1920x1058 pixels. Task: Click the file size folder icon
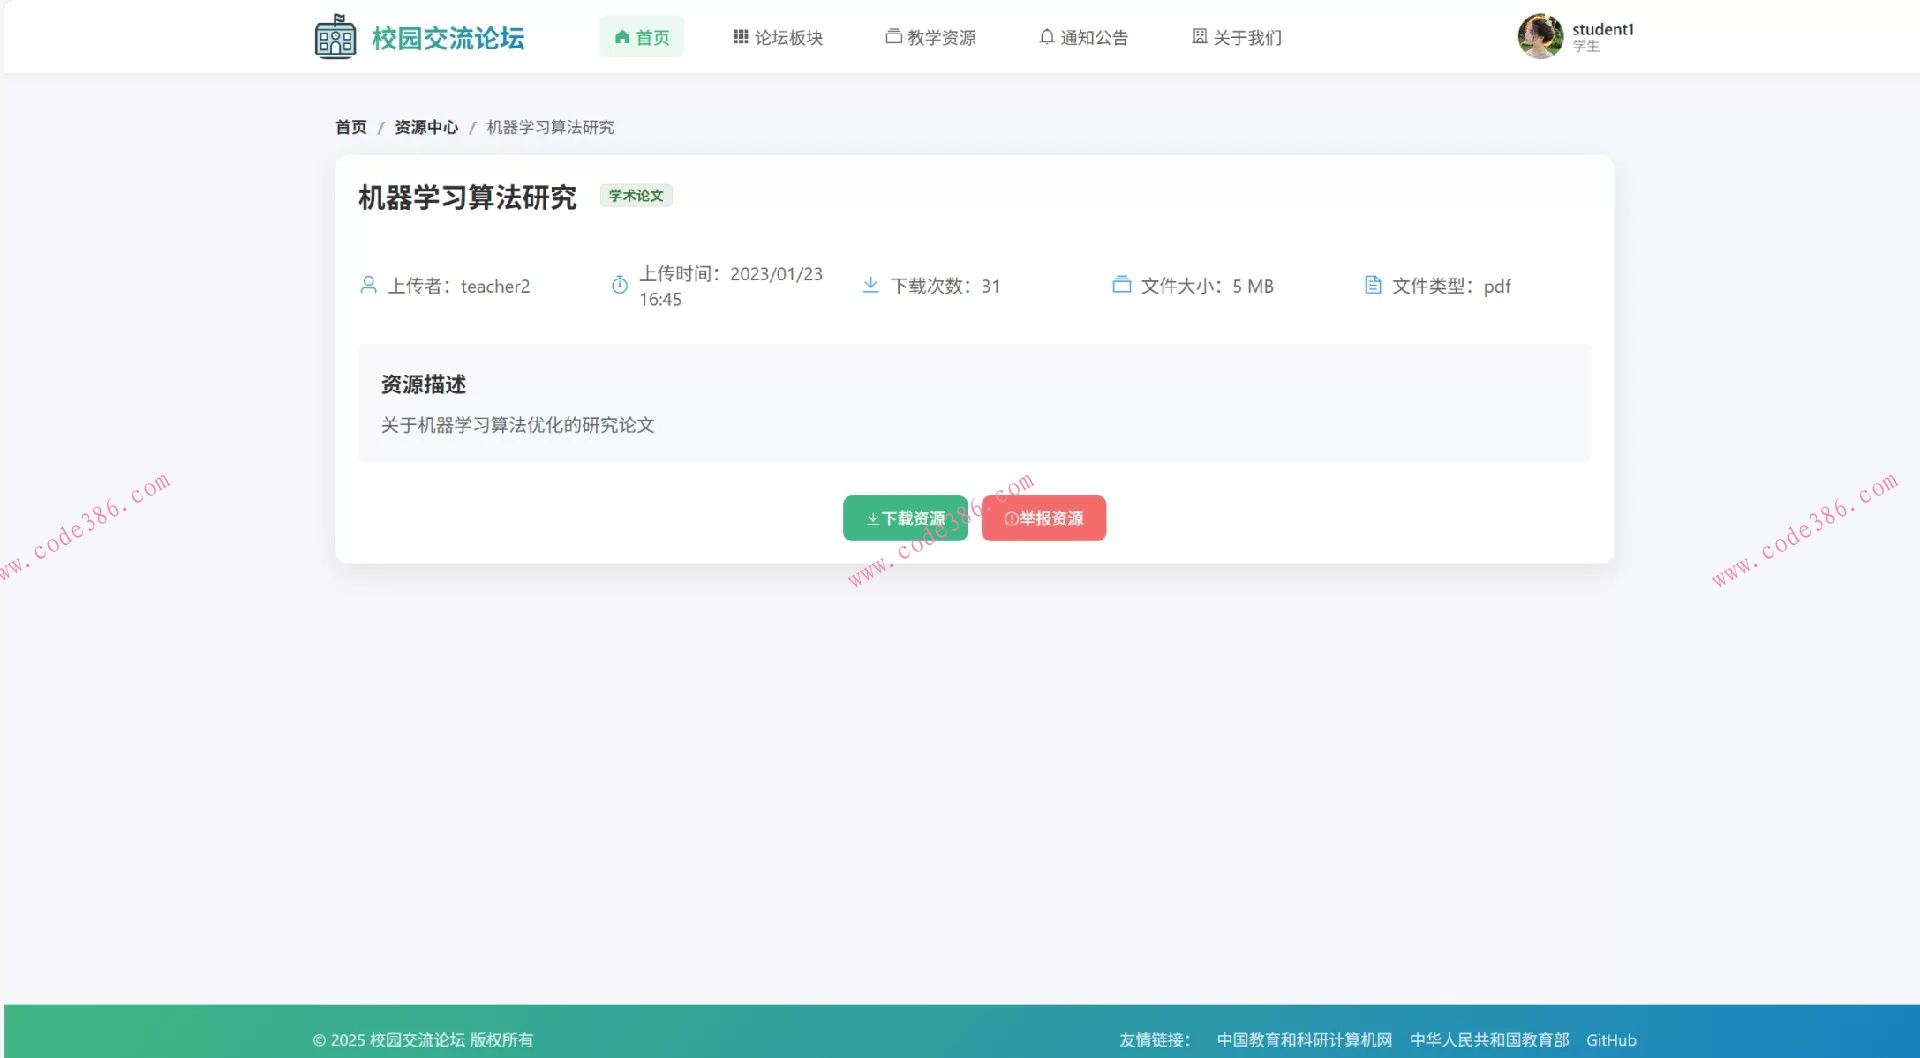click(1122, 285)
